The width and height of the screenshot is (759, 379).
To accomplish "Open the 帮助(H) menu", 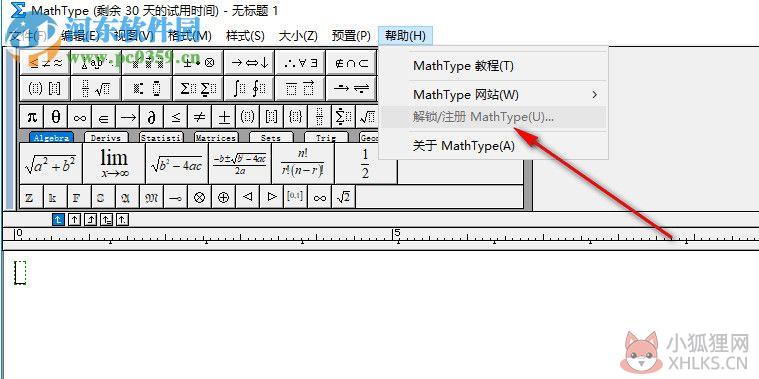I will 405,35.
